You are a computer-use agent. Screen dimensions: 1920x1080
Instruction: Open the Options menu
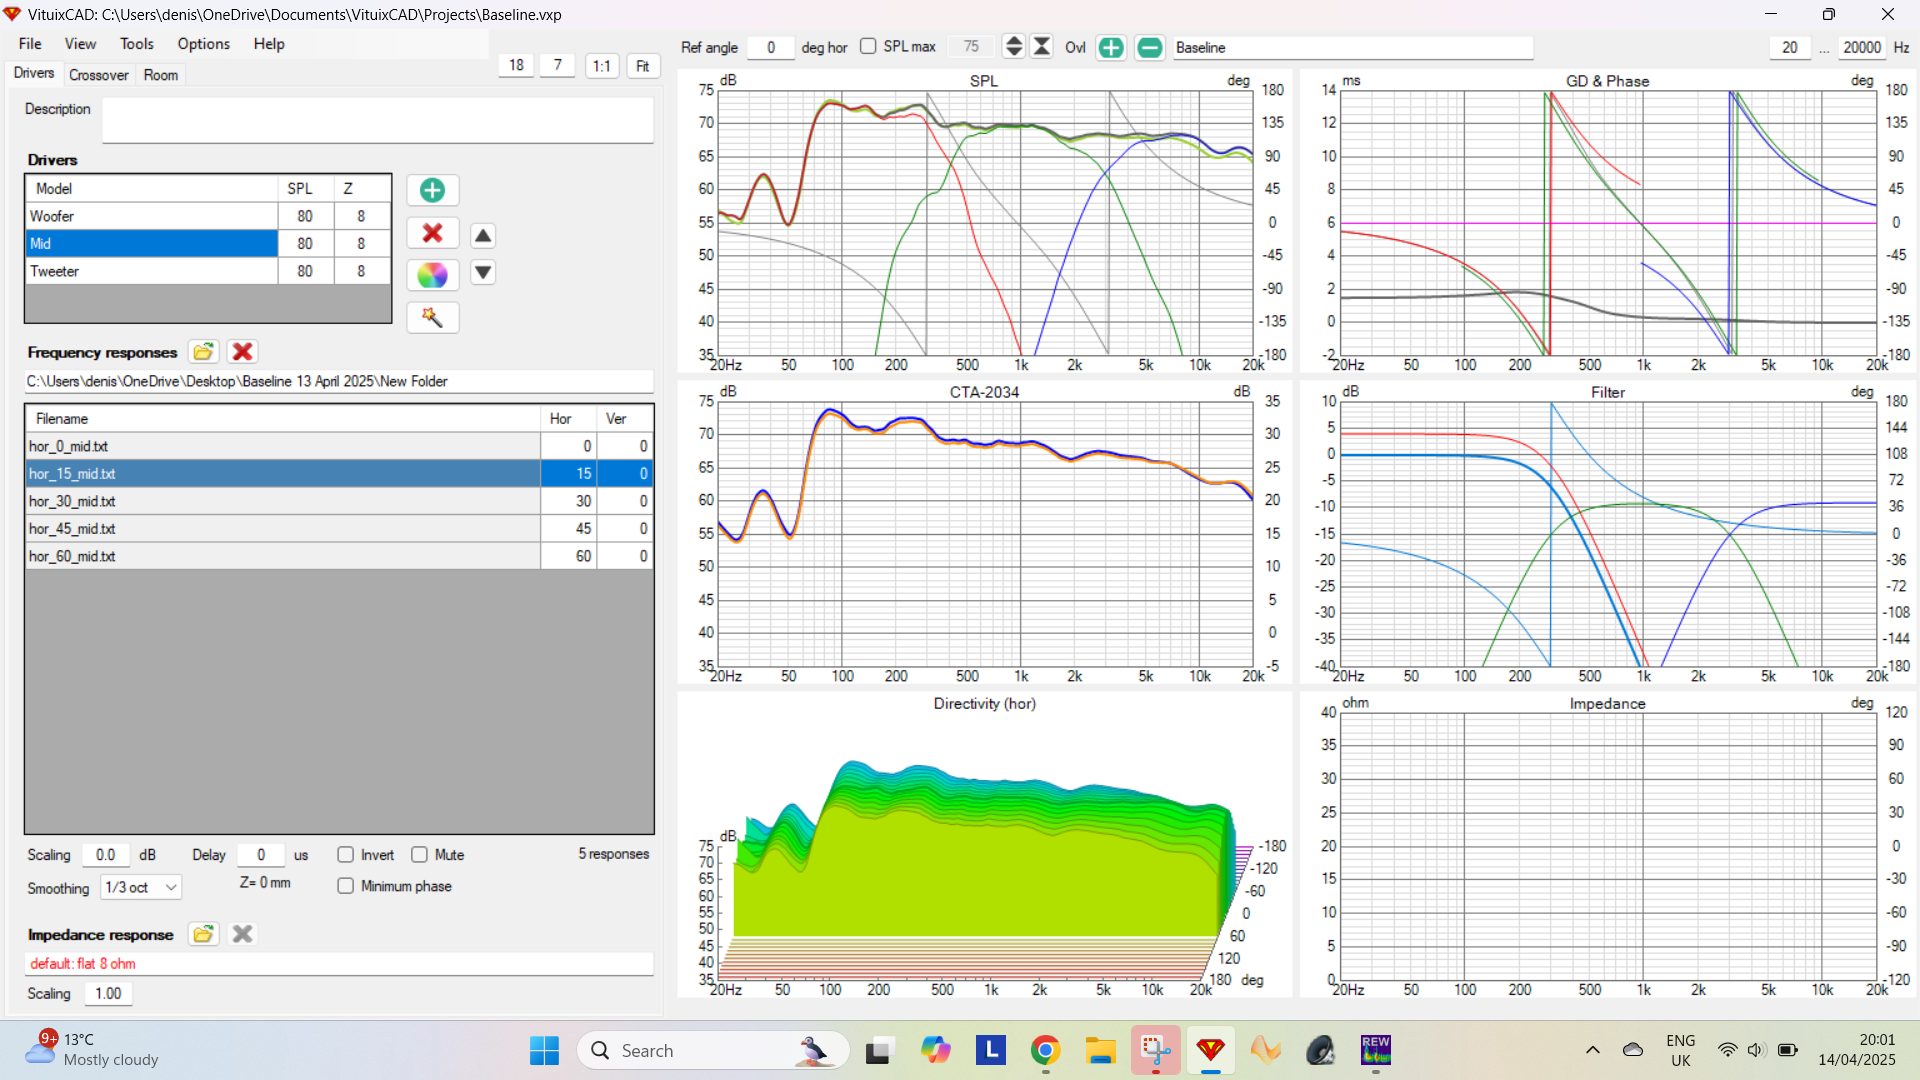click(x=204, y=44)
